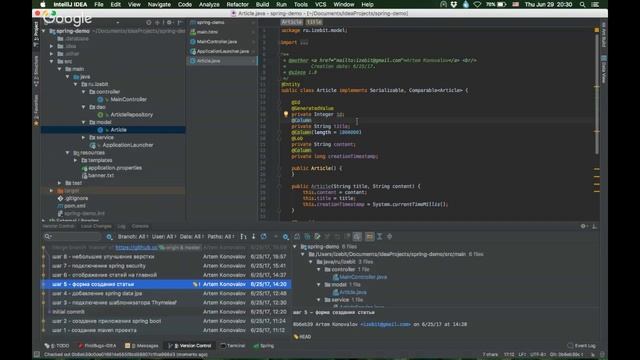The image size is (640, 360).
Task: Collapse the src folder in project tree
Action: coord(51,61)
